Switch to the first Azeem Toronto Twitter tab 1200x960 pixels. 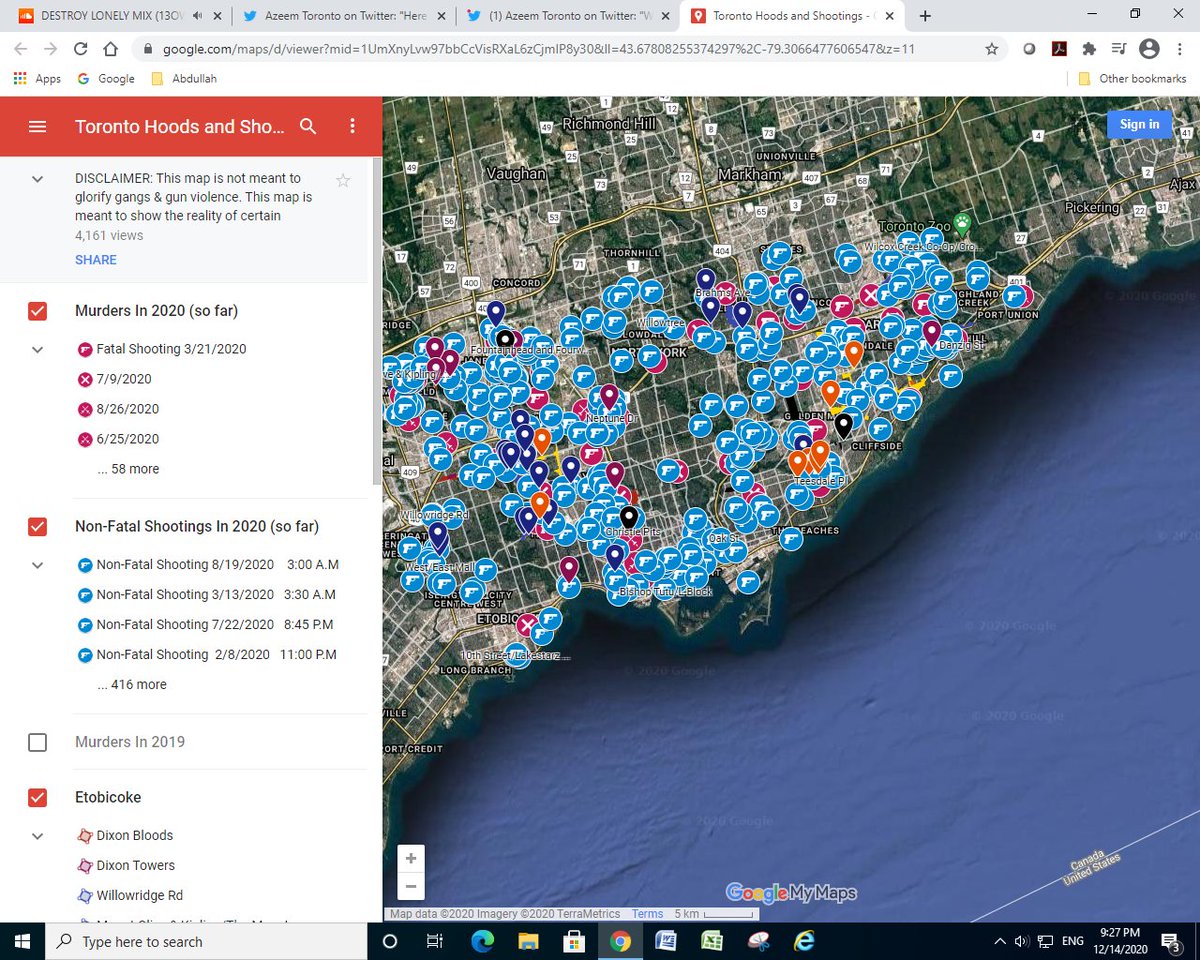pyautogui.click(x=342, y=16)
